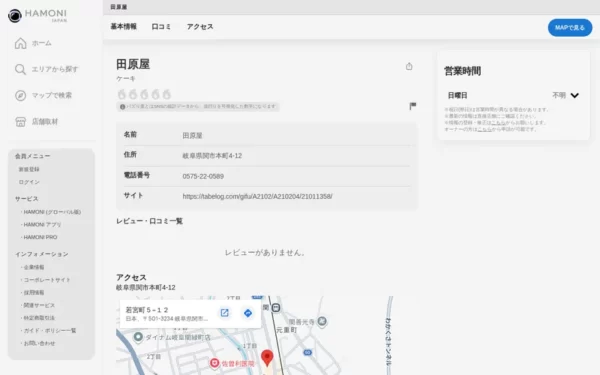The width and height of the screenshot is (600, 375).
Task: Open the 企業情報 link
Action: pyautogui.click(x=34, y=267)
